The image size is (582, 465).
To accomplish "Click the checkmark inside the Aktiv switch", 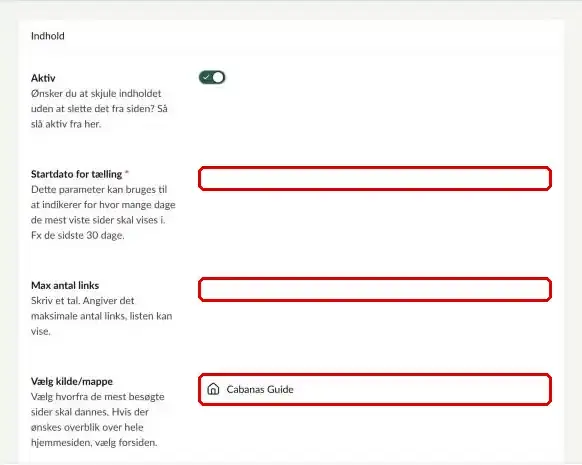I will tap(206, 78).
